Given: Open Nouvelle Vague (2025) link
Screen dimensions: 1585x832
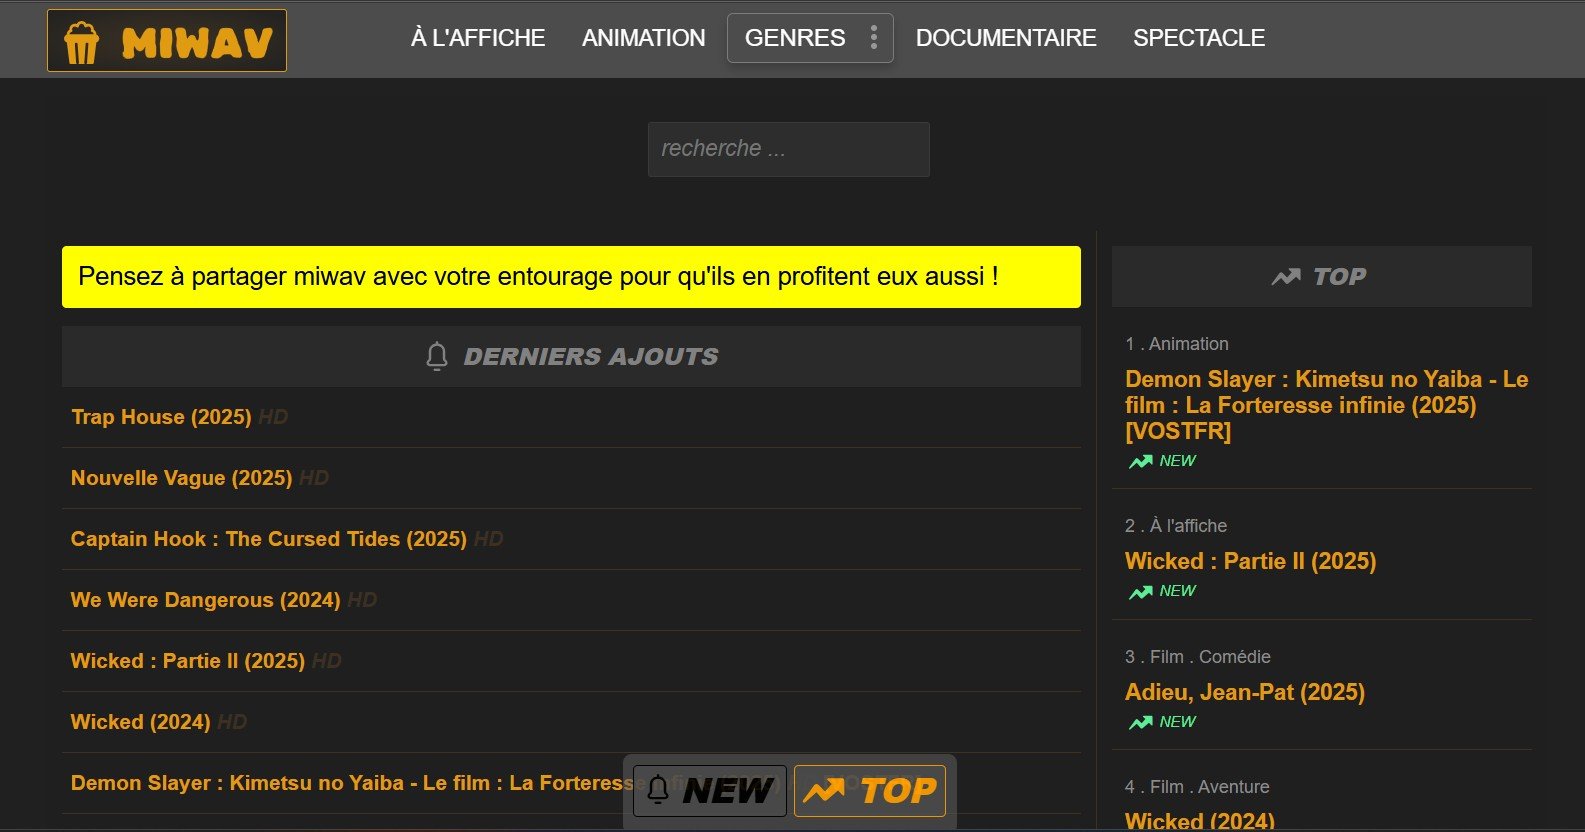Looking at the screenshot, I should pyautogui.click(x=181, y=478).
